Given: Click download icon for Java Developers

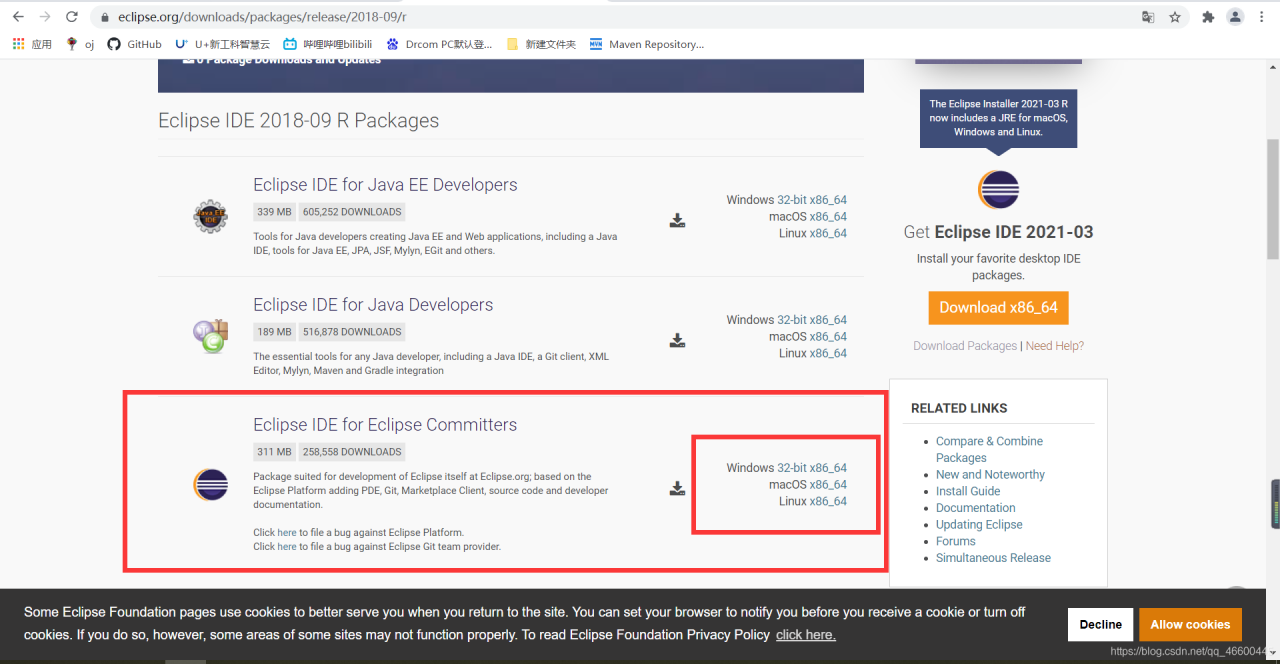Looking at the screenshot, I should 677,340.
